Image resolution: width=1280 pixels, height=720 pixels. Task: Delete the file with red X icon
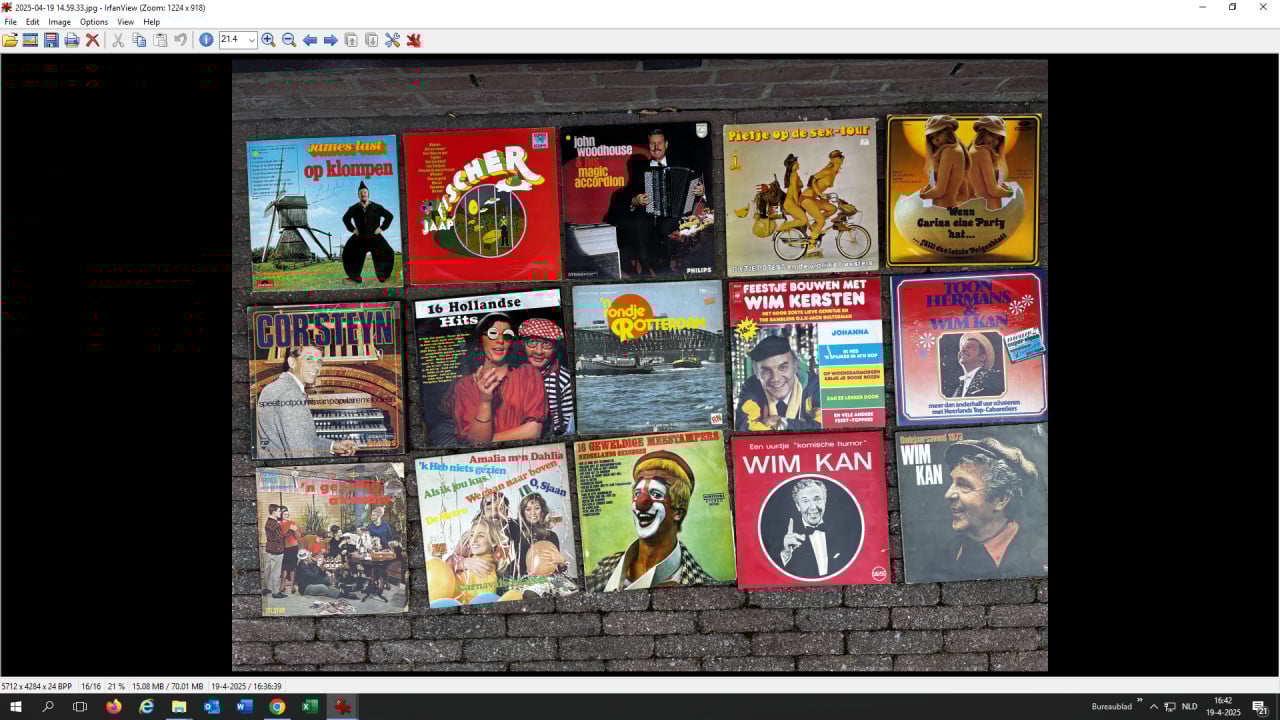92,40
